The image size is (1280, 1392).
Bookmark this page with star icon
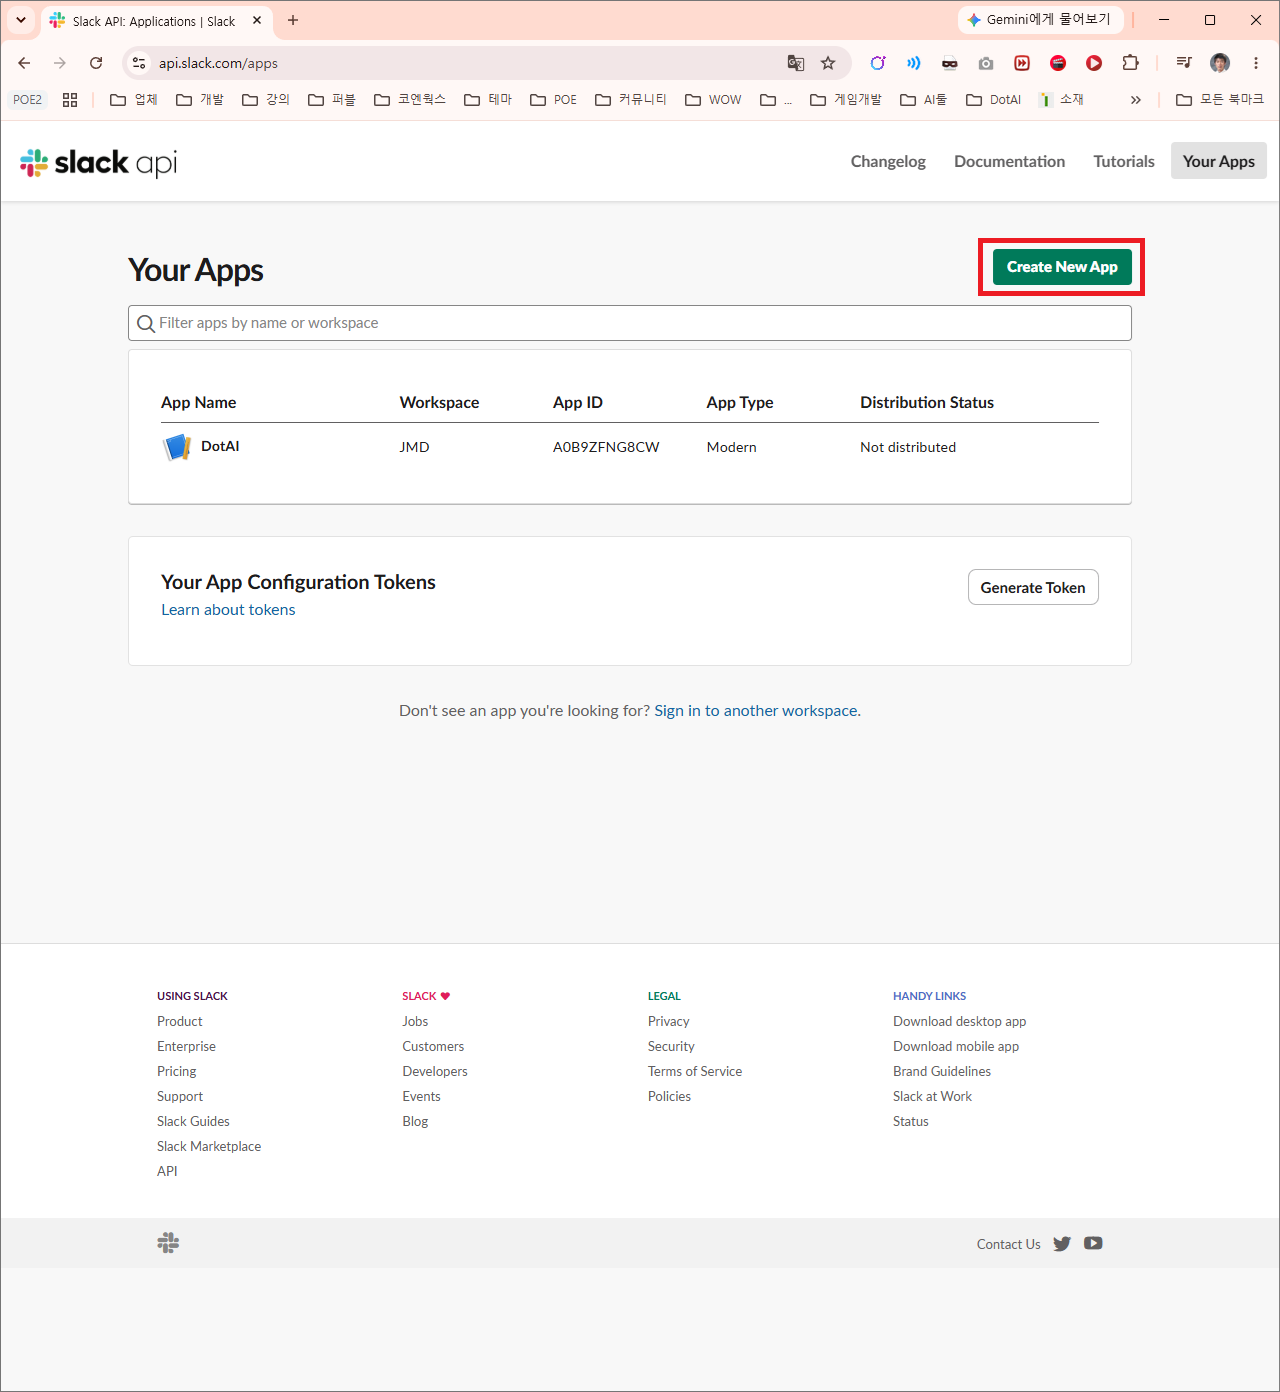[x=828, y=63]
